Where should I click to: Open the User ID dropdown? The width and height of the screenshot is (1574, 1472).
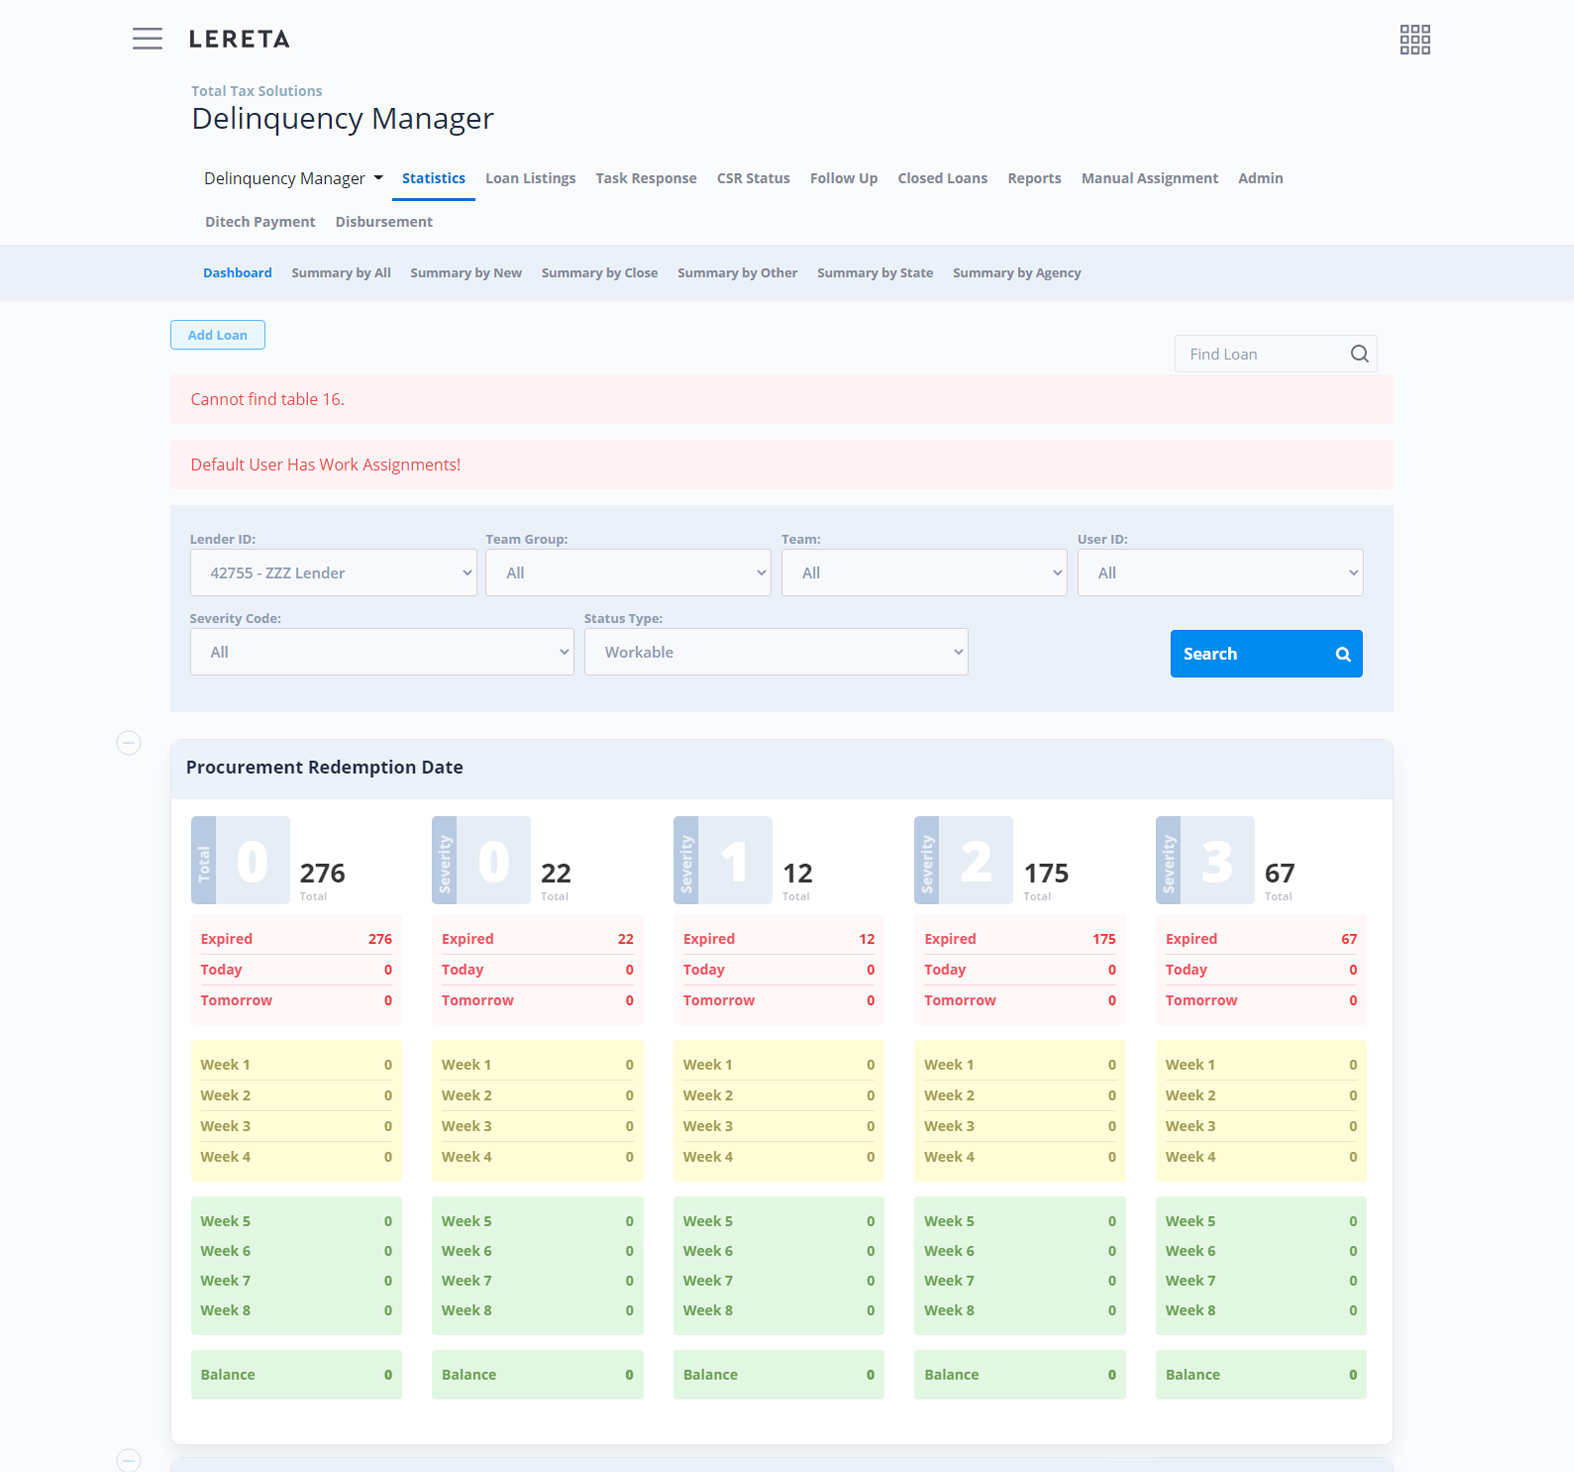tap(1219, 573)
